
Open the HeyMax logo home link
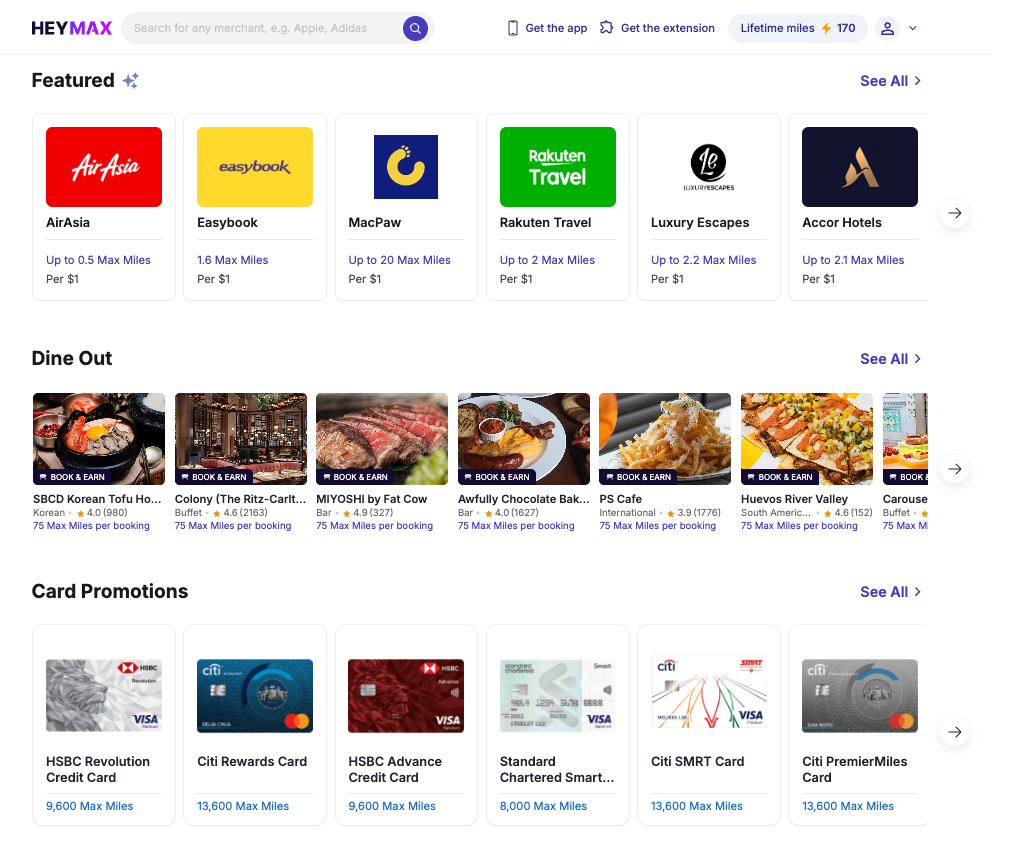[72, 28]
